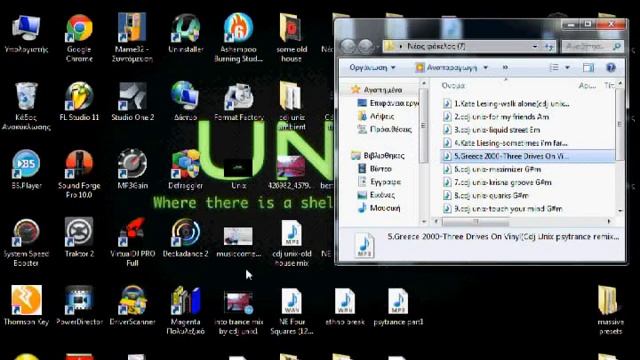The height and width of the screenshot is (360, 640).
Task: Select Pictures (Εικόνες) library
Action: tap(376, 195)
